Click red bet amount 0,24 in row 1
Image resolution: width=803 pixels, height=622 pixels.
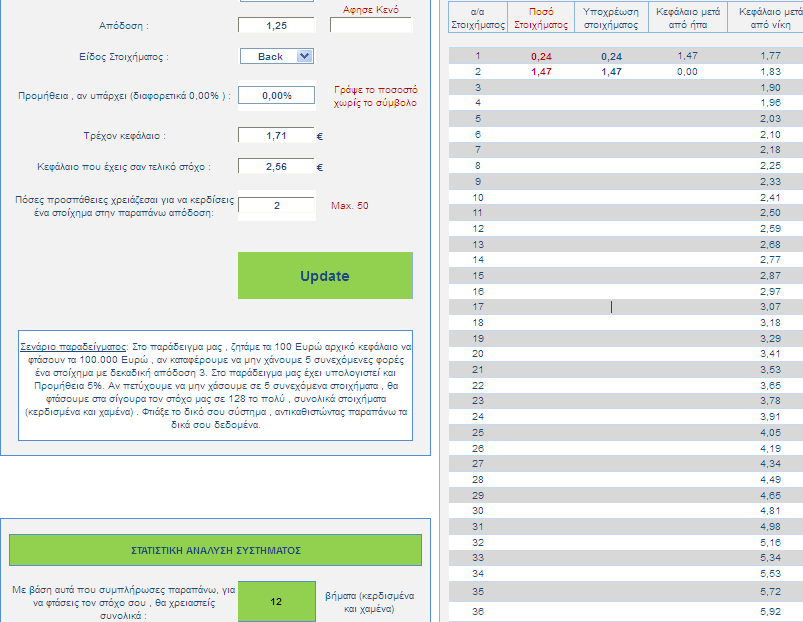click(x=541, y=56)
